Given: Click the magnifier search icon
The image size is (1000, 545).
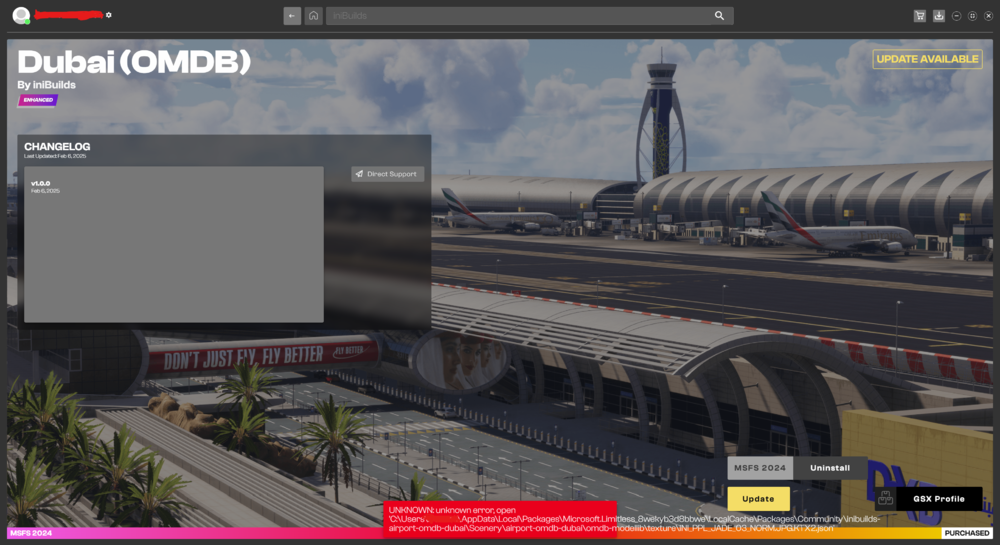Looking at the screenshot, I should point(719,16).
